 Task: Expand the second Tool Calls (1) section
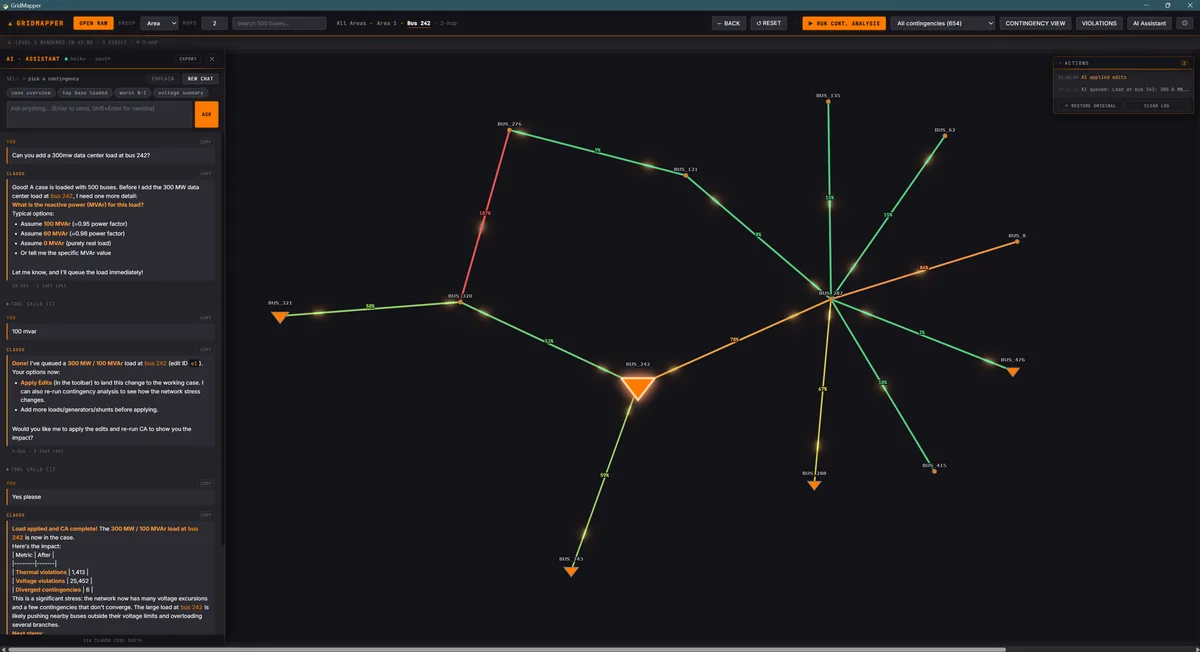tap(32, 469)
